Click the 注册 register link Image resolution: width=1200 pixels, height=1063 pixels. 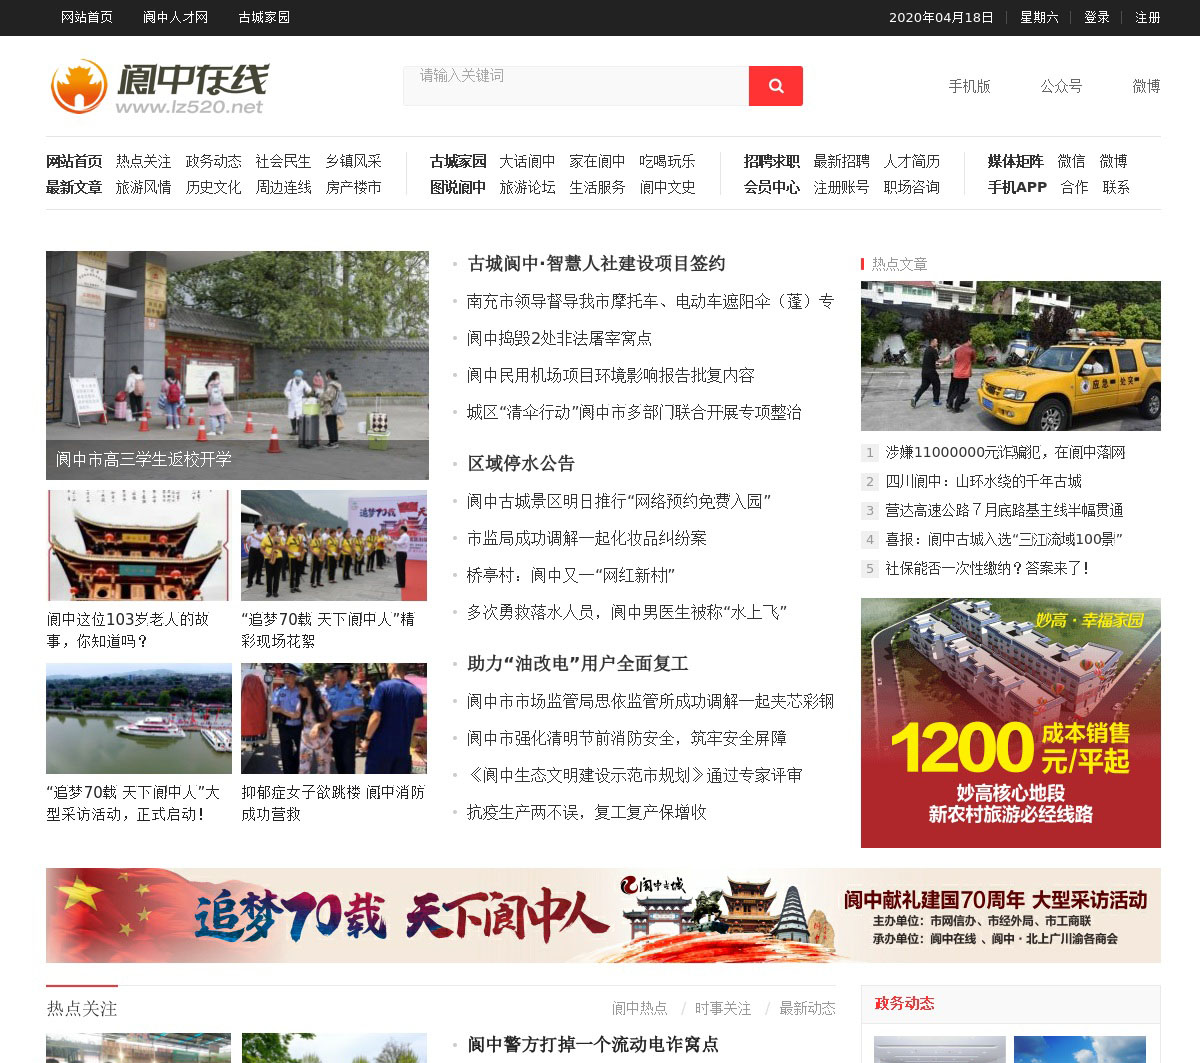point(1147,17)
